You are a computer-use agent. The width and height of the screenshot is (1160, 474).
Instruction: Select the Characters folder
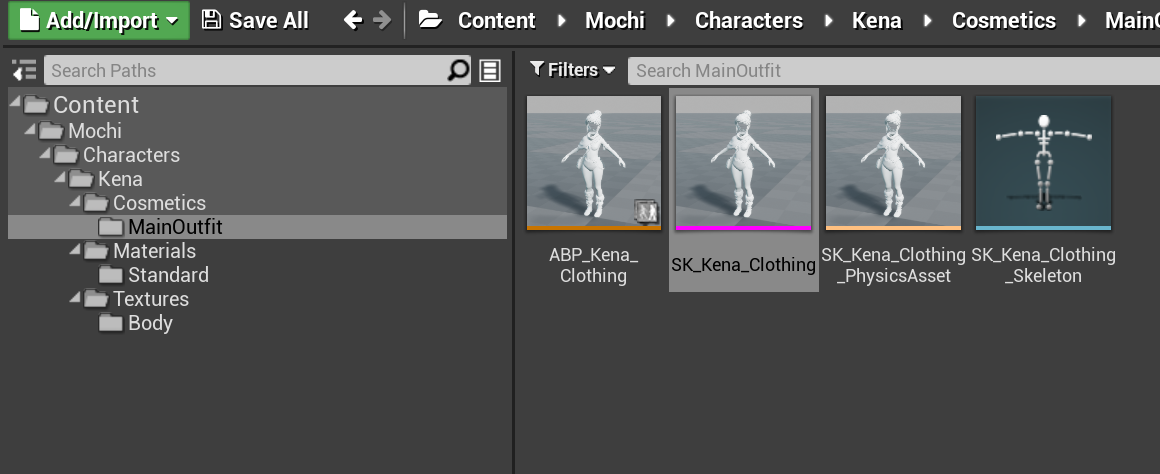point(117,155)
